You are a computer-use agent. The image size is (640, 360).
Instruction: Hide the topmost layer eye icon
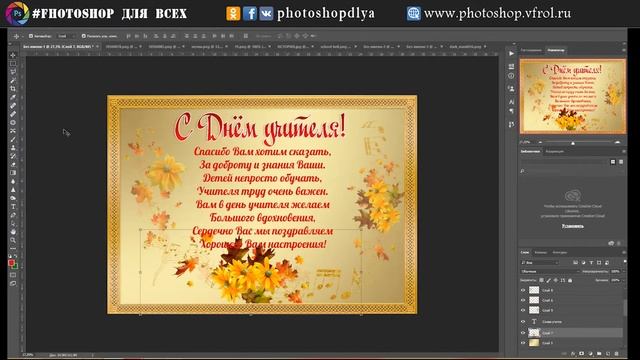(523, 290)
